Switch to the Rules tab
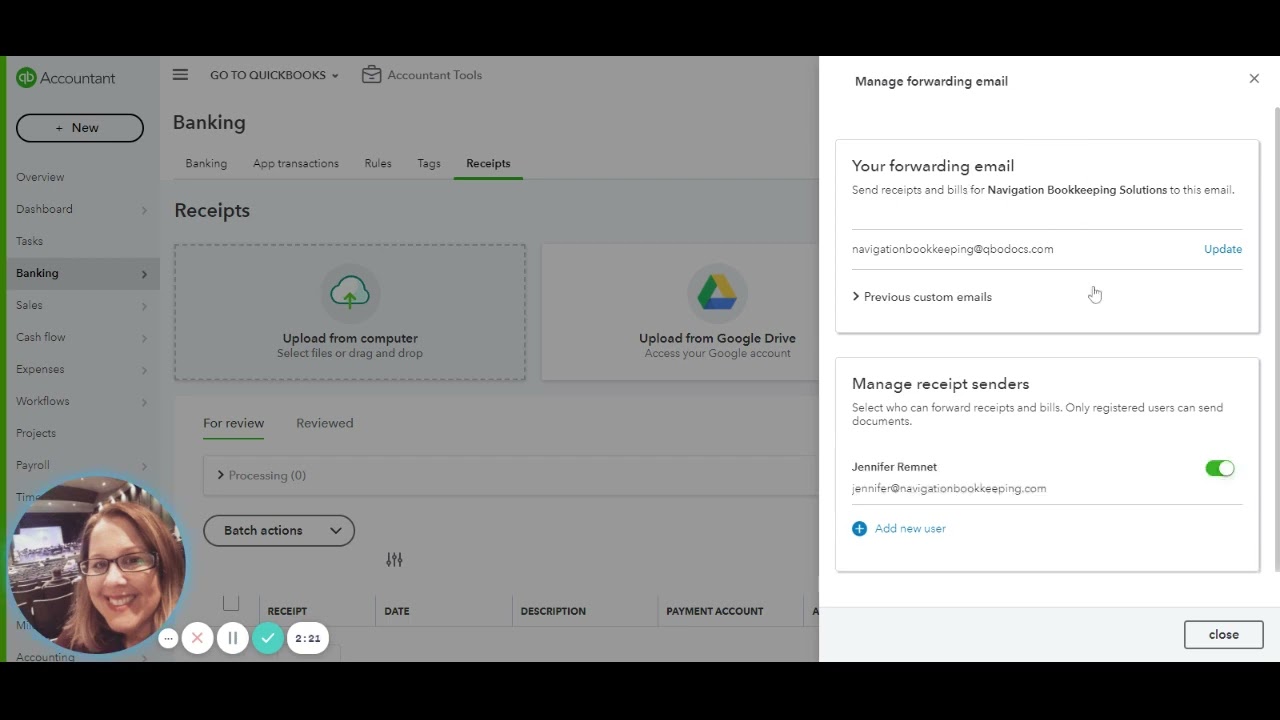This screenshot has width=1280, height=720. coord(378,163)
